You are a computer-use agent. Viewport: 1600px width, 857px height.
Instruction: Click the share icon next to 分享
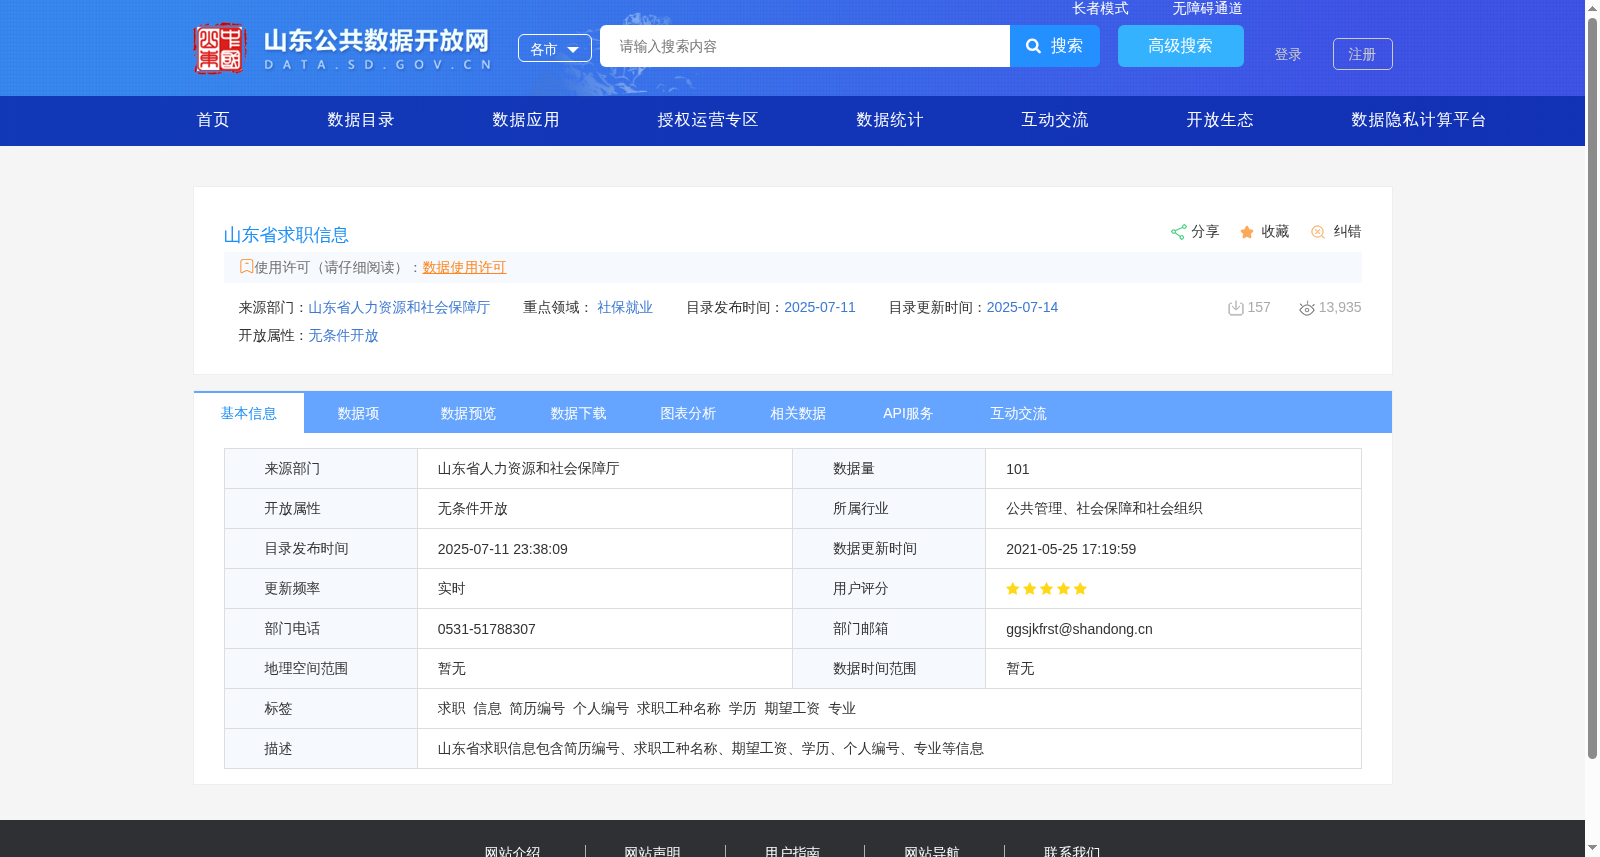(x=1178, y=232)
